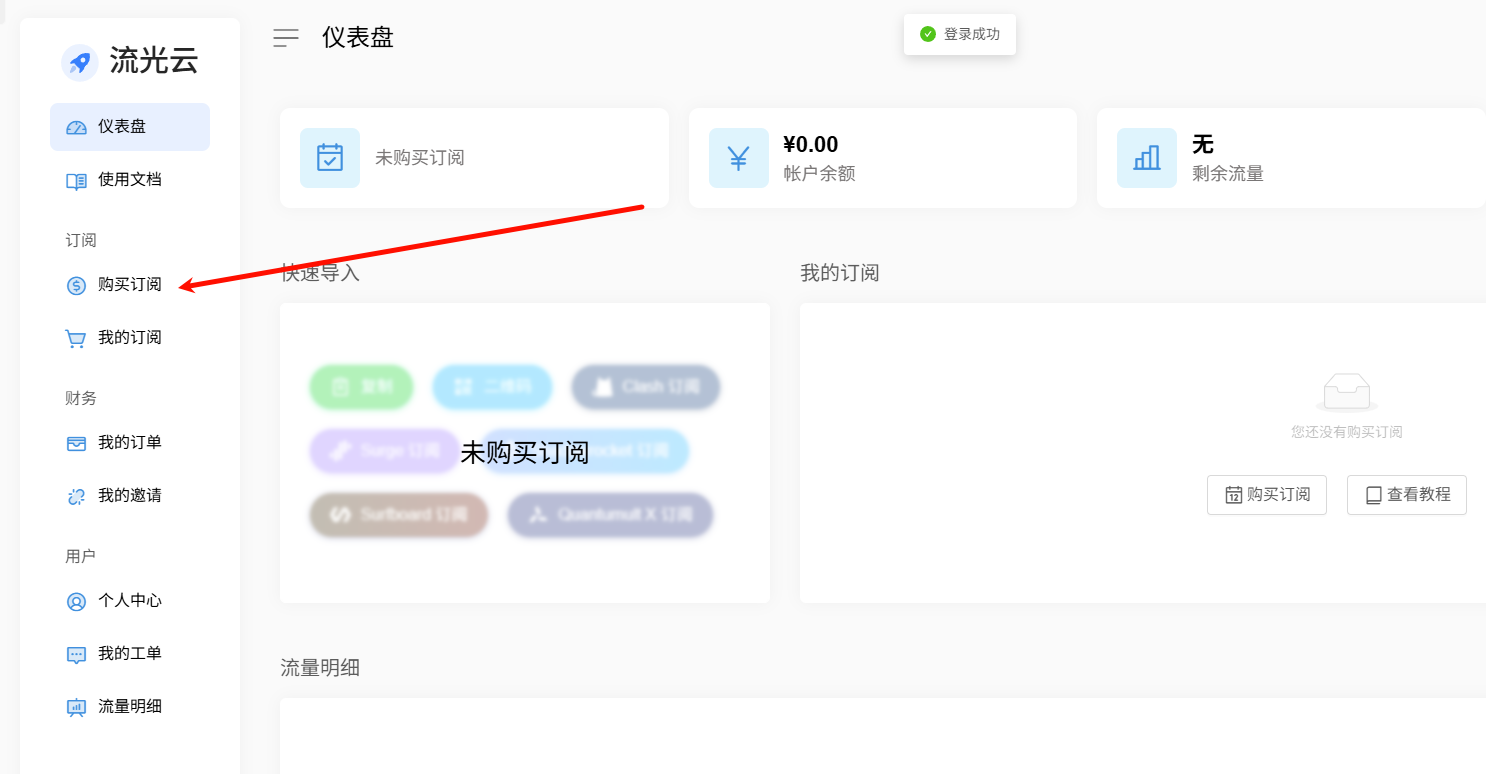The height and width of the screenshot is (774, 1486).
Task: Click the blurred Quantumult X 订阅 button
Action: click(x=610, y=515)
